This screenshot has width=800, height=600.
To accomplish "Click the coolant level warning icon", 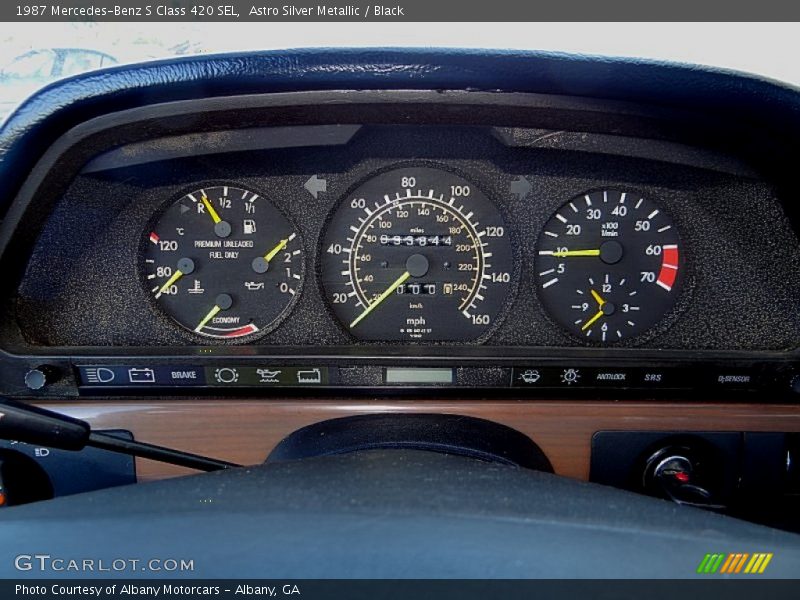I will click(x=309, y=377).
